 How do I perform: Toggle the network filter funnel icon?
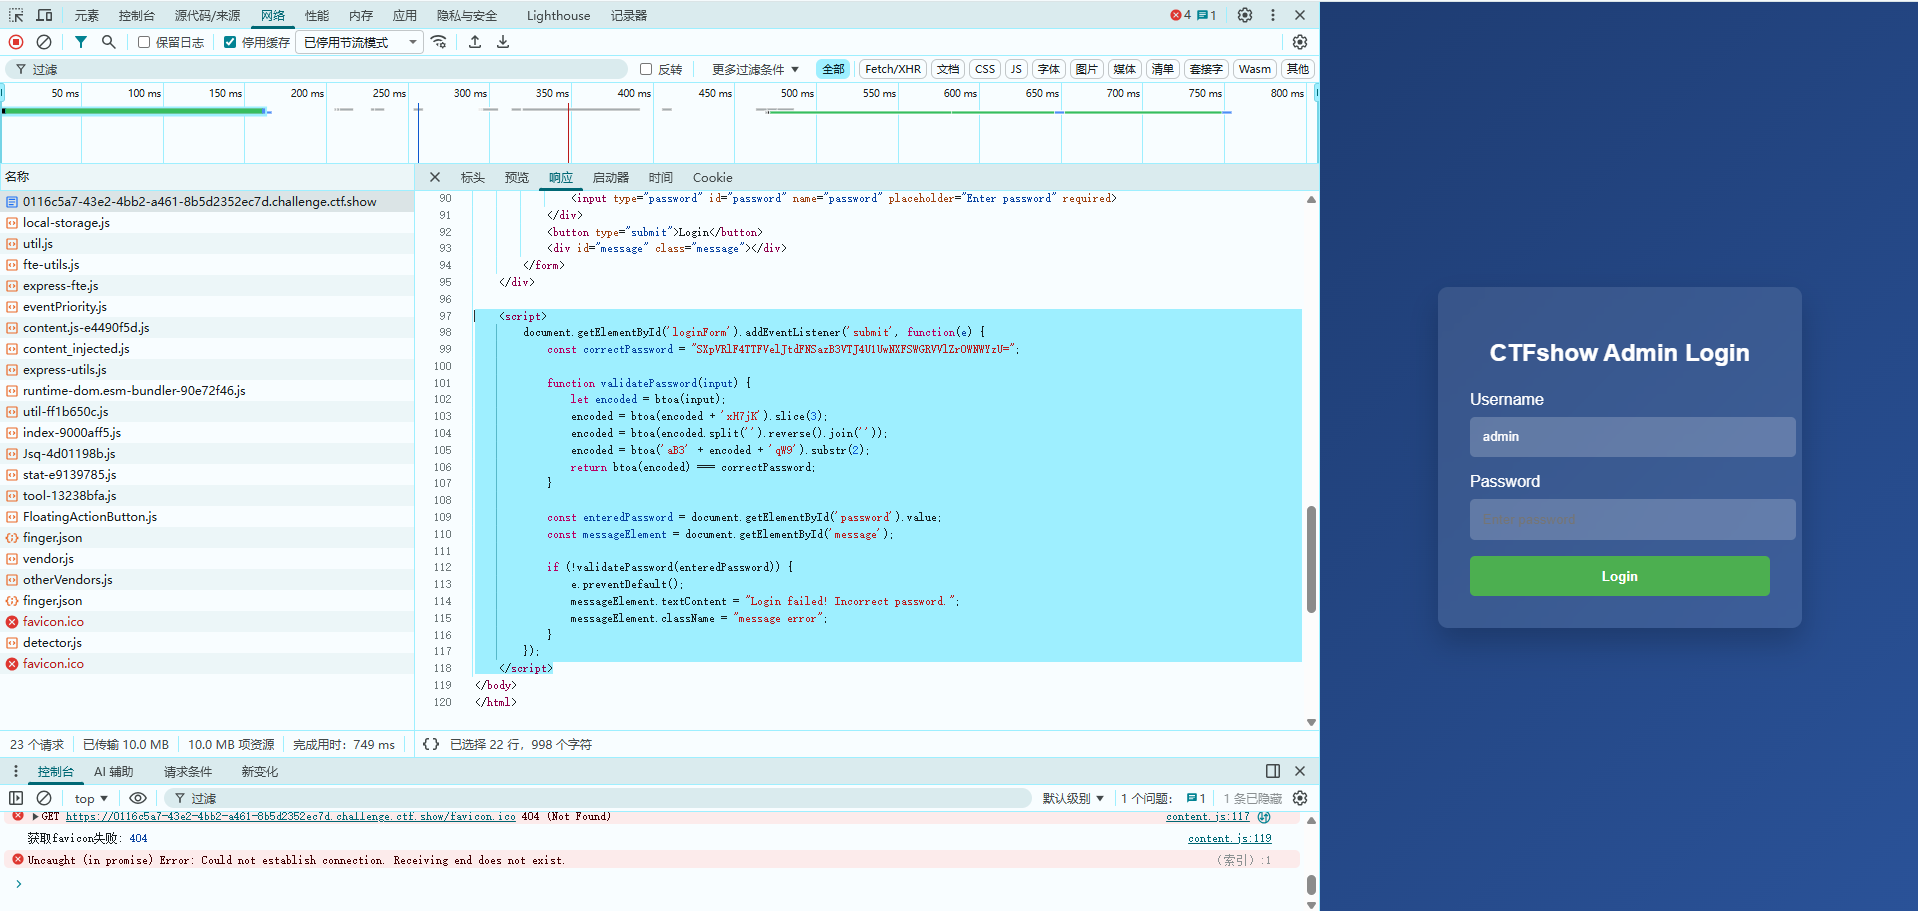click(x=81, y=42)
